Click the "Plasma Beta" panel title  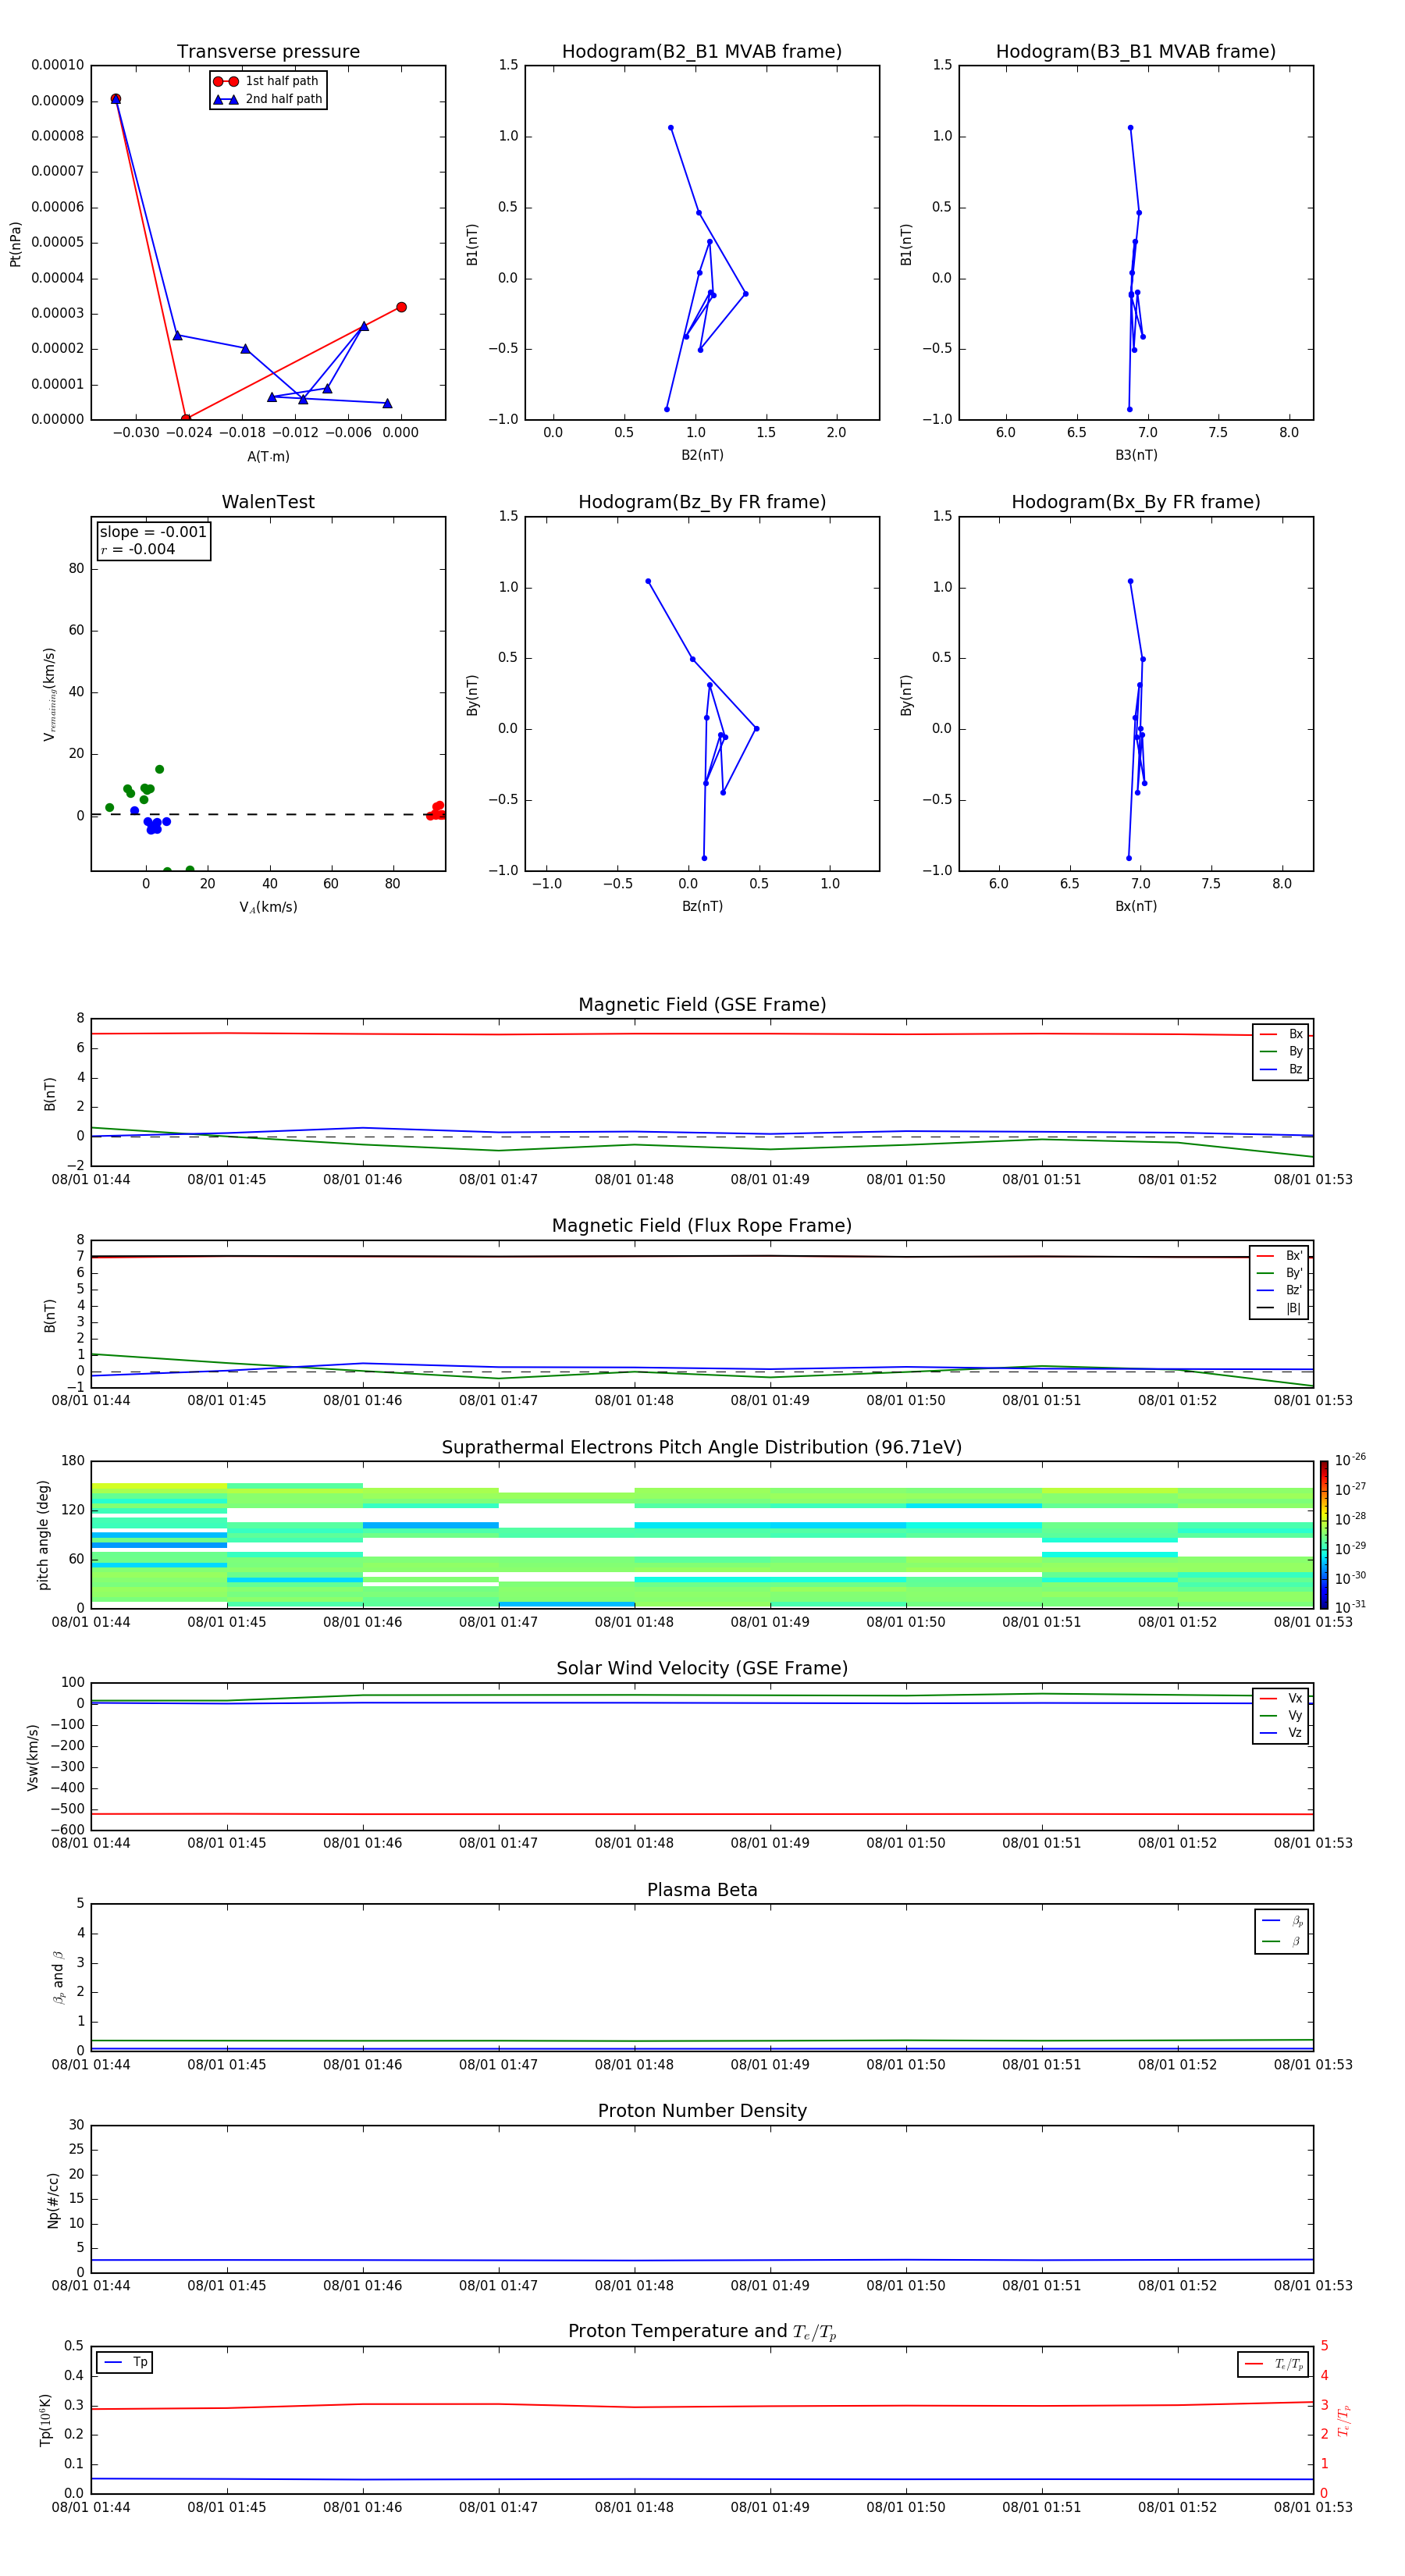(x=702, y=1890)
